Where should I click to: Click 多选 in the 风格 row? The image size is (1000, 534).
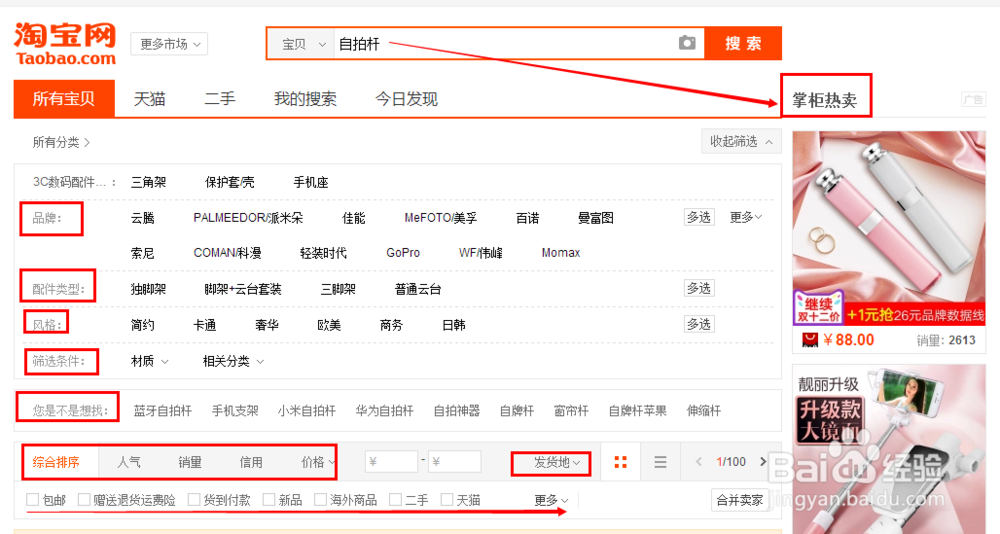coord(699,324)
